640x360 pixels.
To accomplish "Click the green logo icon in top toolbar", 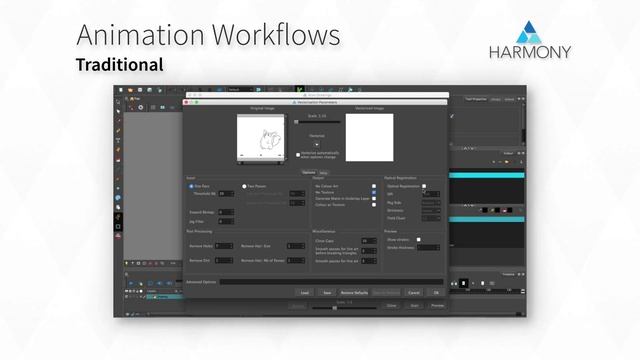I will coord(300,89).
